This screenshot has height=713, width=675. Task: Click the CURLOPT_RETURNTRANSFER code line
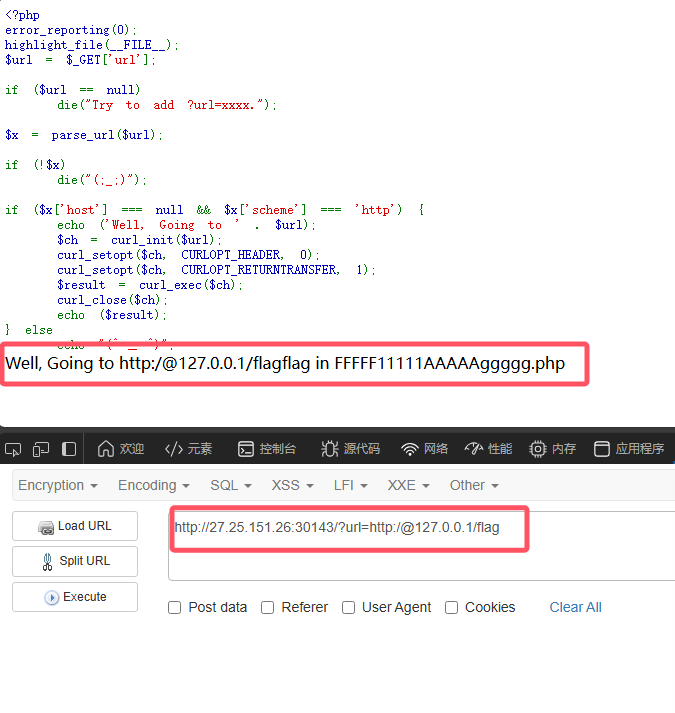[216, 270]
